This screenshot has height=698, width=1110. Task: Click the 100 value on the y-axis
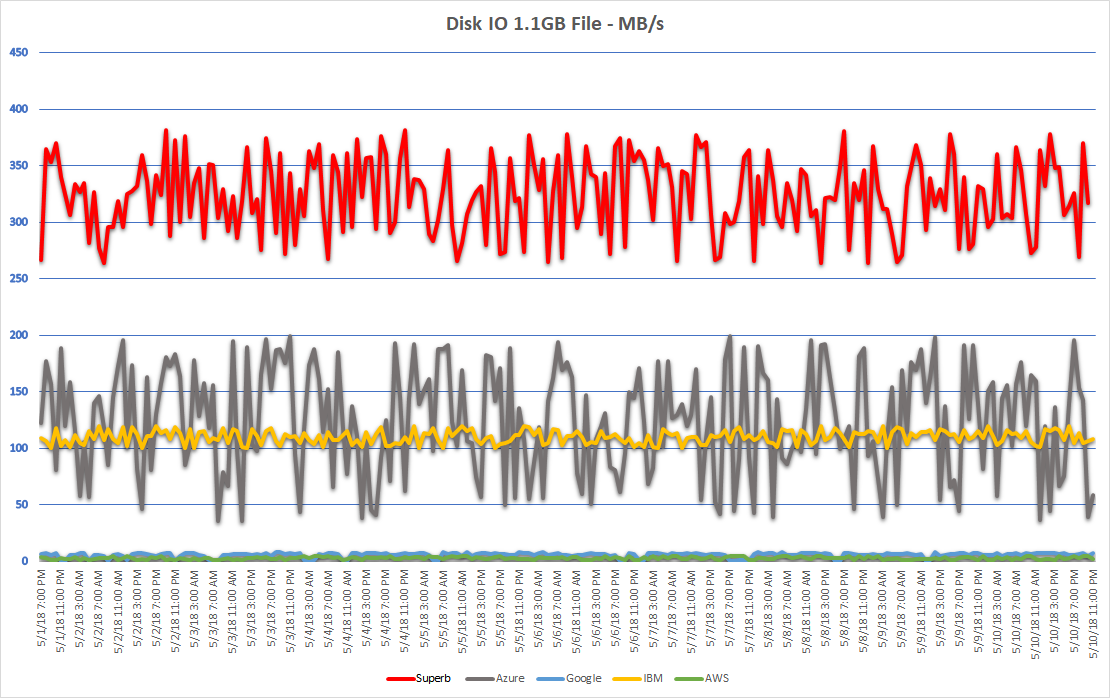click(x=17, y=448)
